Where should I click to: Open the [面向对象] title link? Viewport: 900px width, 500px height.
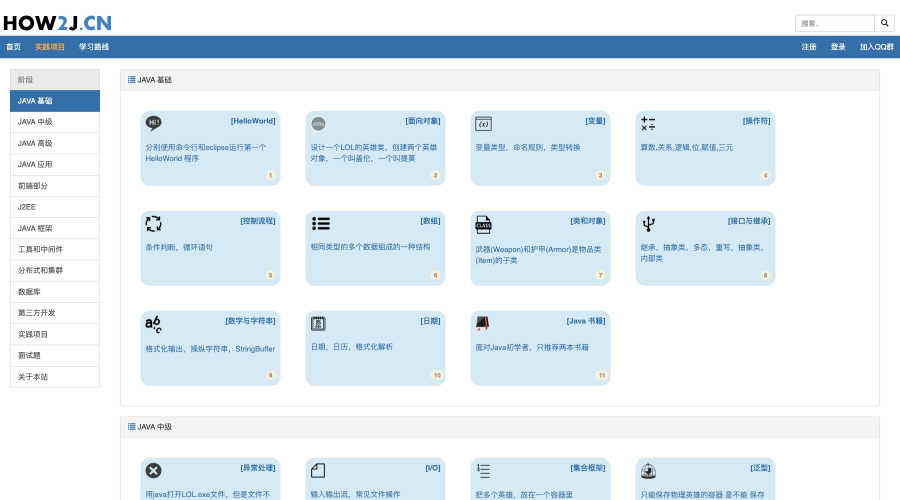click(423, 121)
